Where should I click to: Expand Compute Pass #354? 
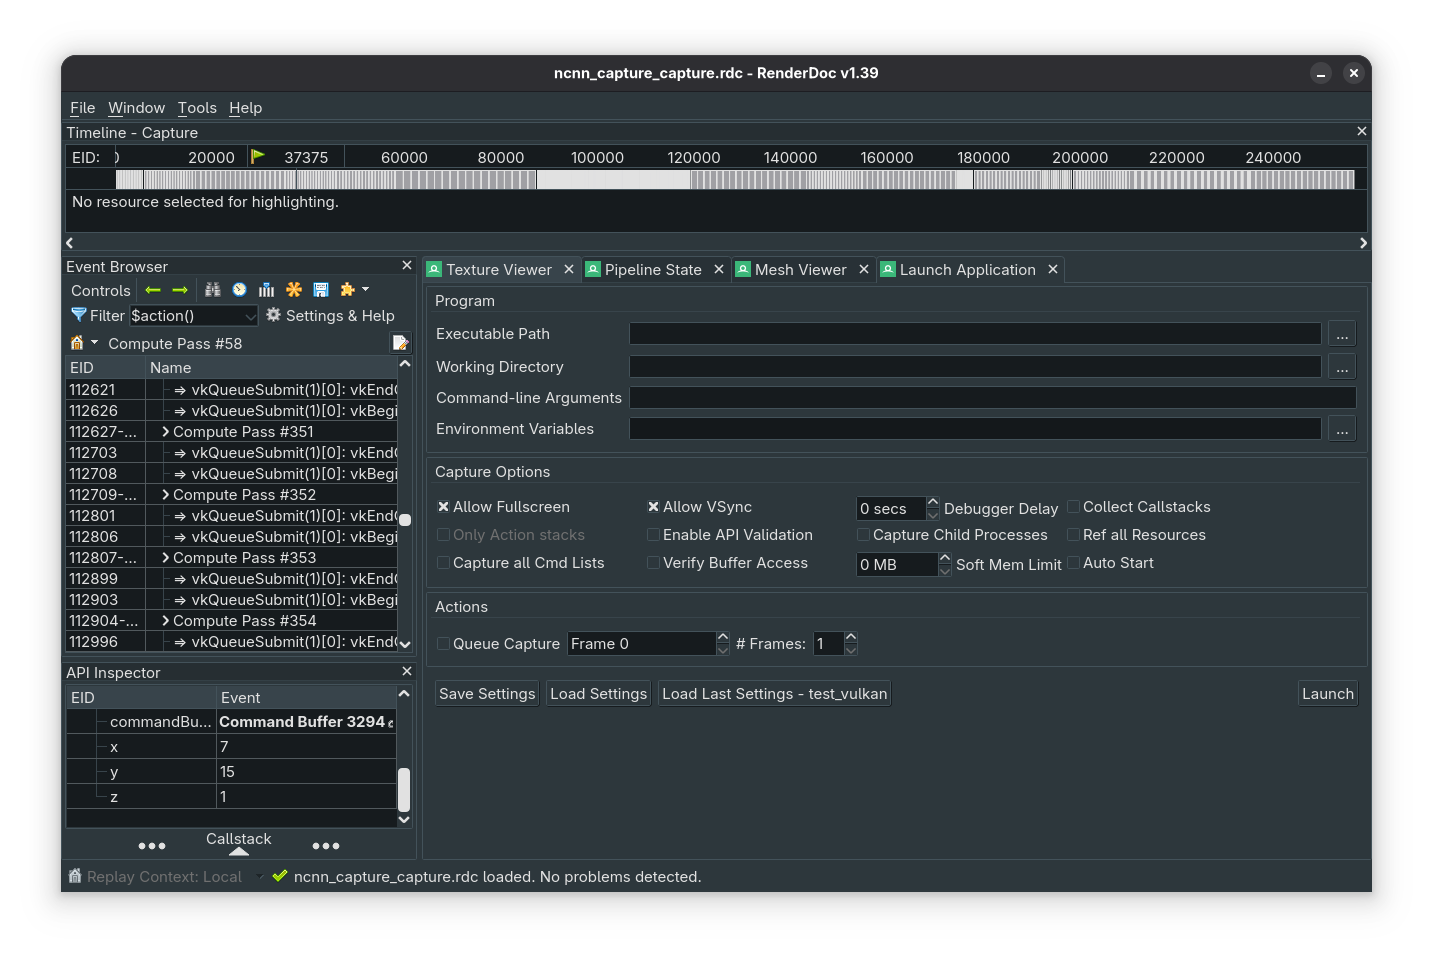click(165, 621)
